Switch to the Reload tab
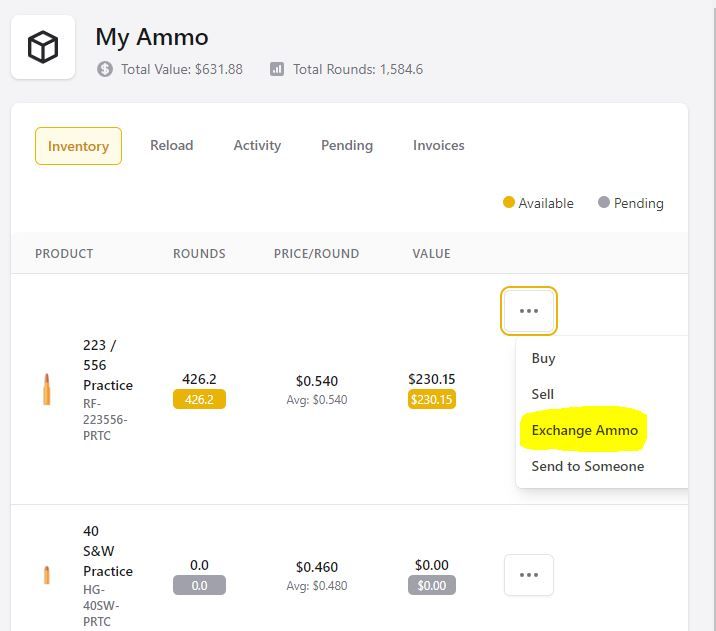716x631 pixels. tap(172, 145)
